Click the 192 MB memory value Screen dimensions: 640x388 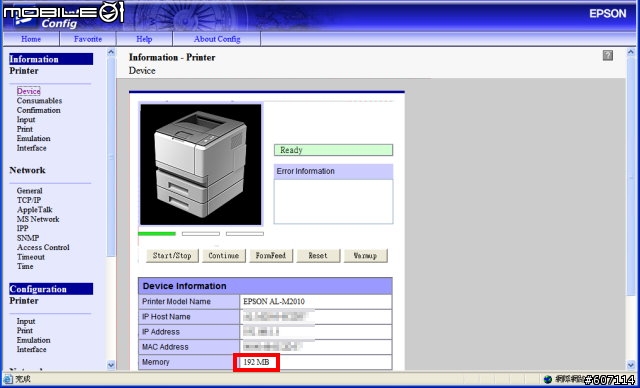256,362
